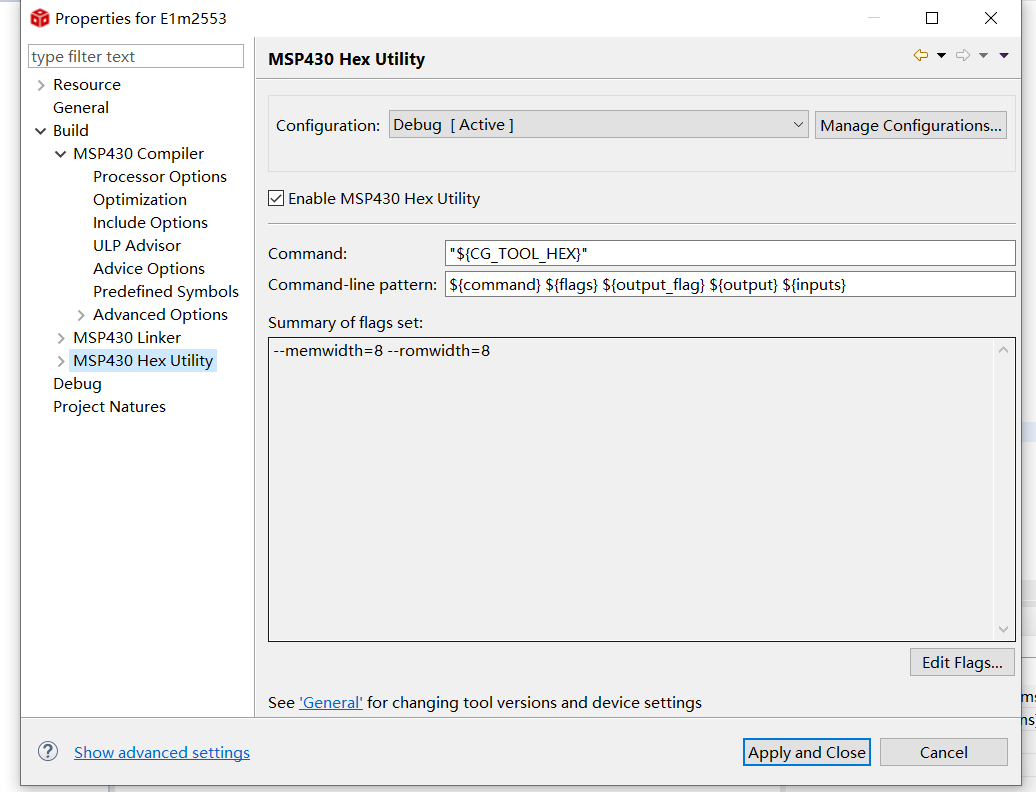Screen dimensions: 1036x792
Task: Select MSP430 Linker tree item
Action: (x=127, y=338)
